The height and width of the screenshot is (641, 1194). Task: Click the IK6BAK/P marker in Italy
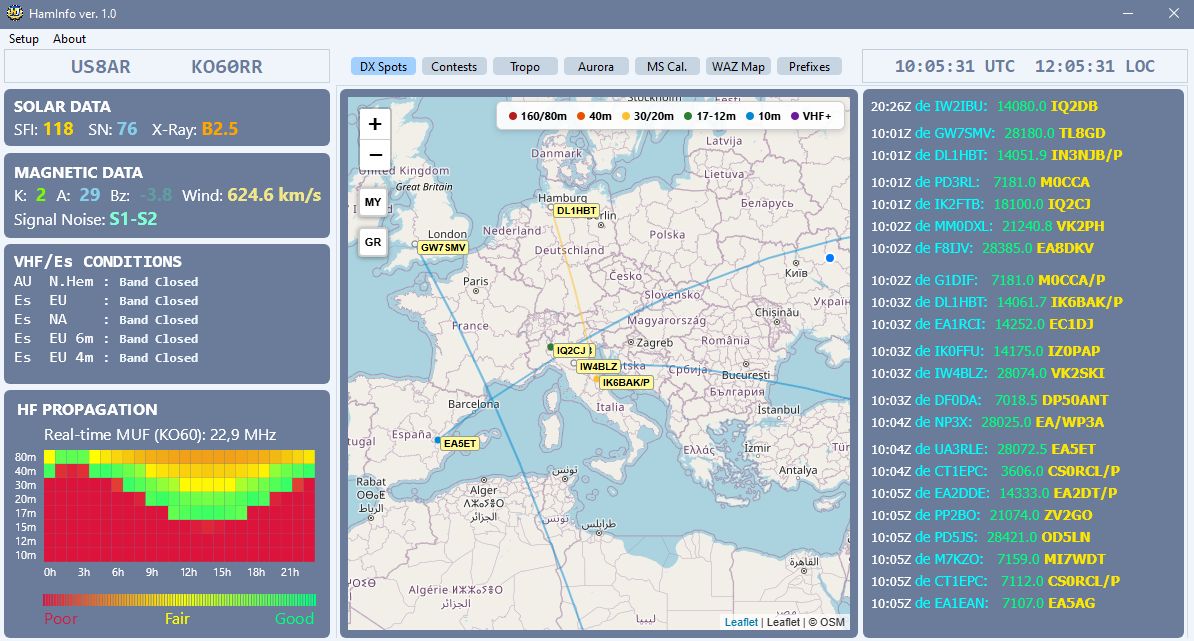(x=626, y=382)
